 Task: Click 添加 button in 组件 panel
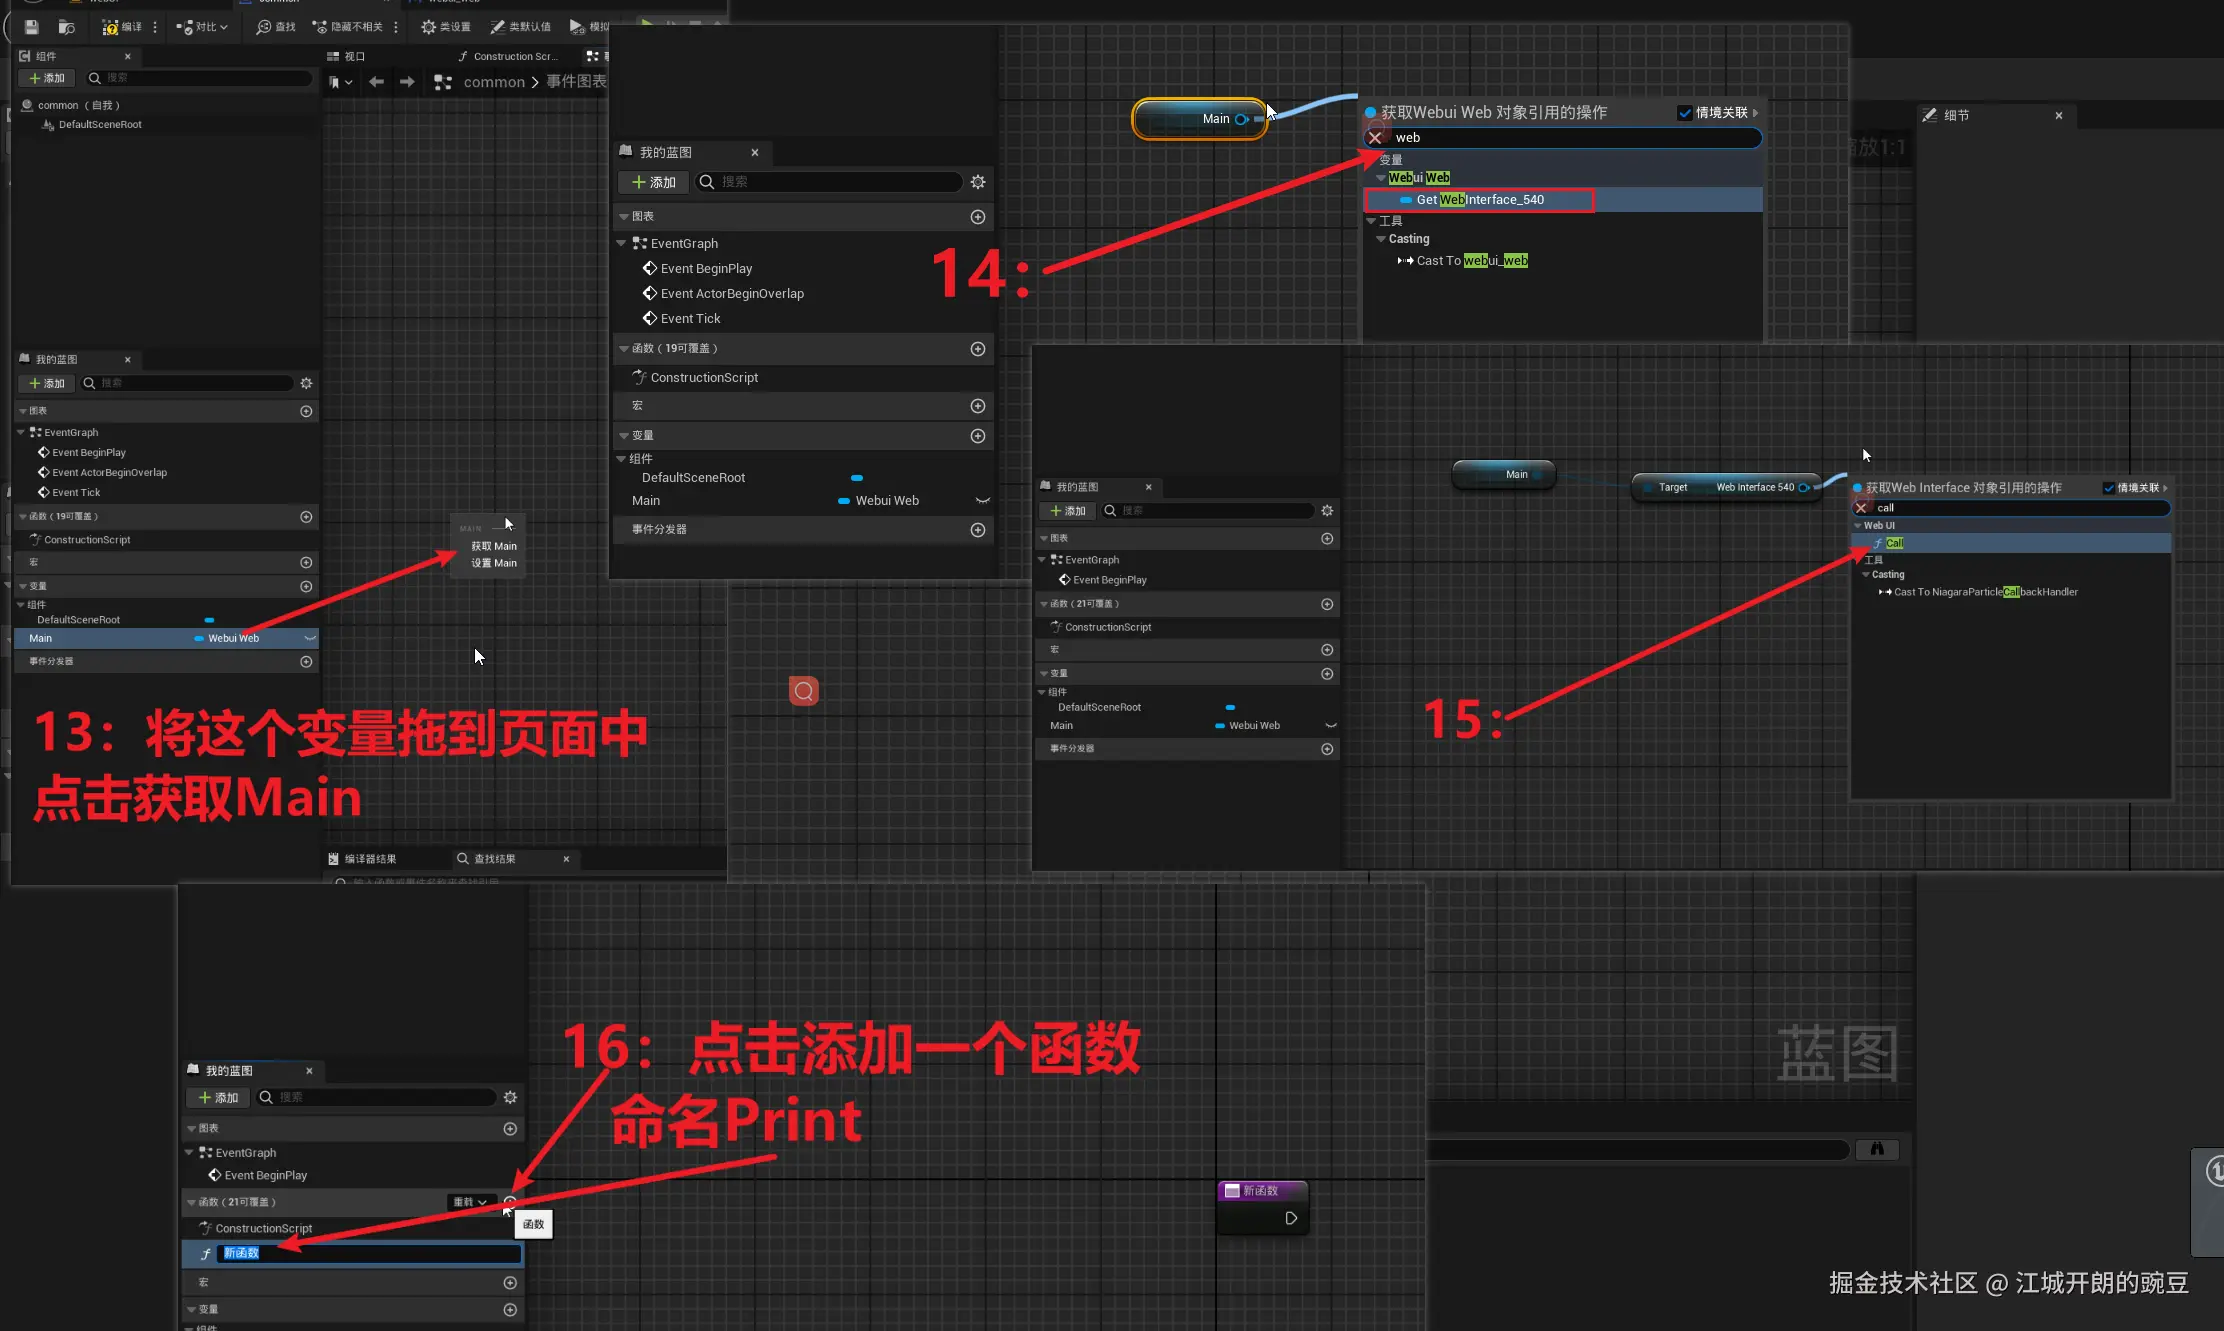[x=46, y=78]
